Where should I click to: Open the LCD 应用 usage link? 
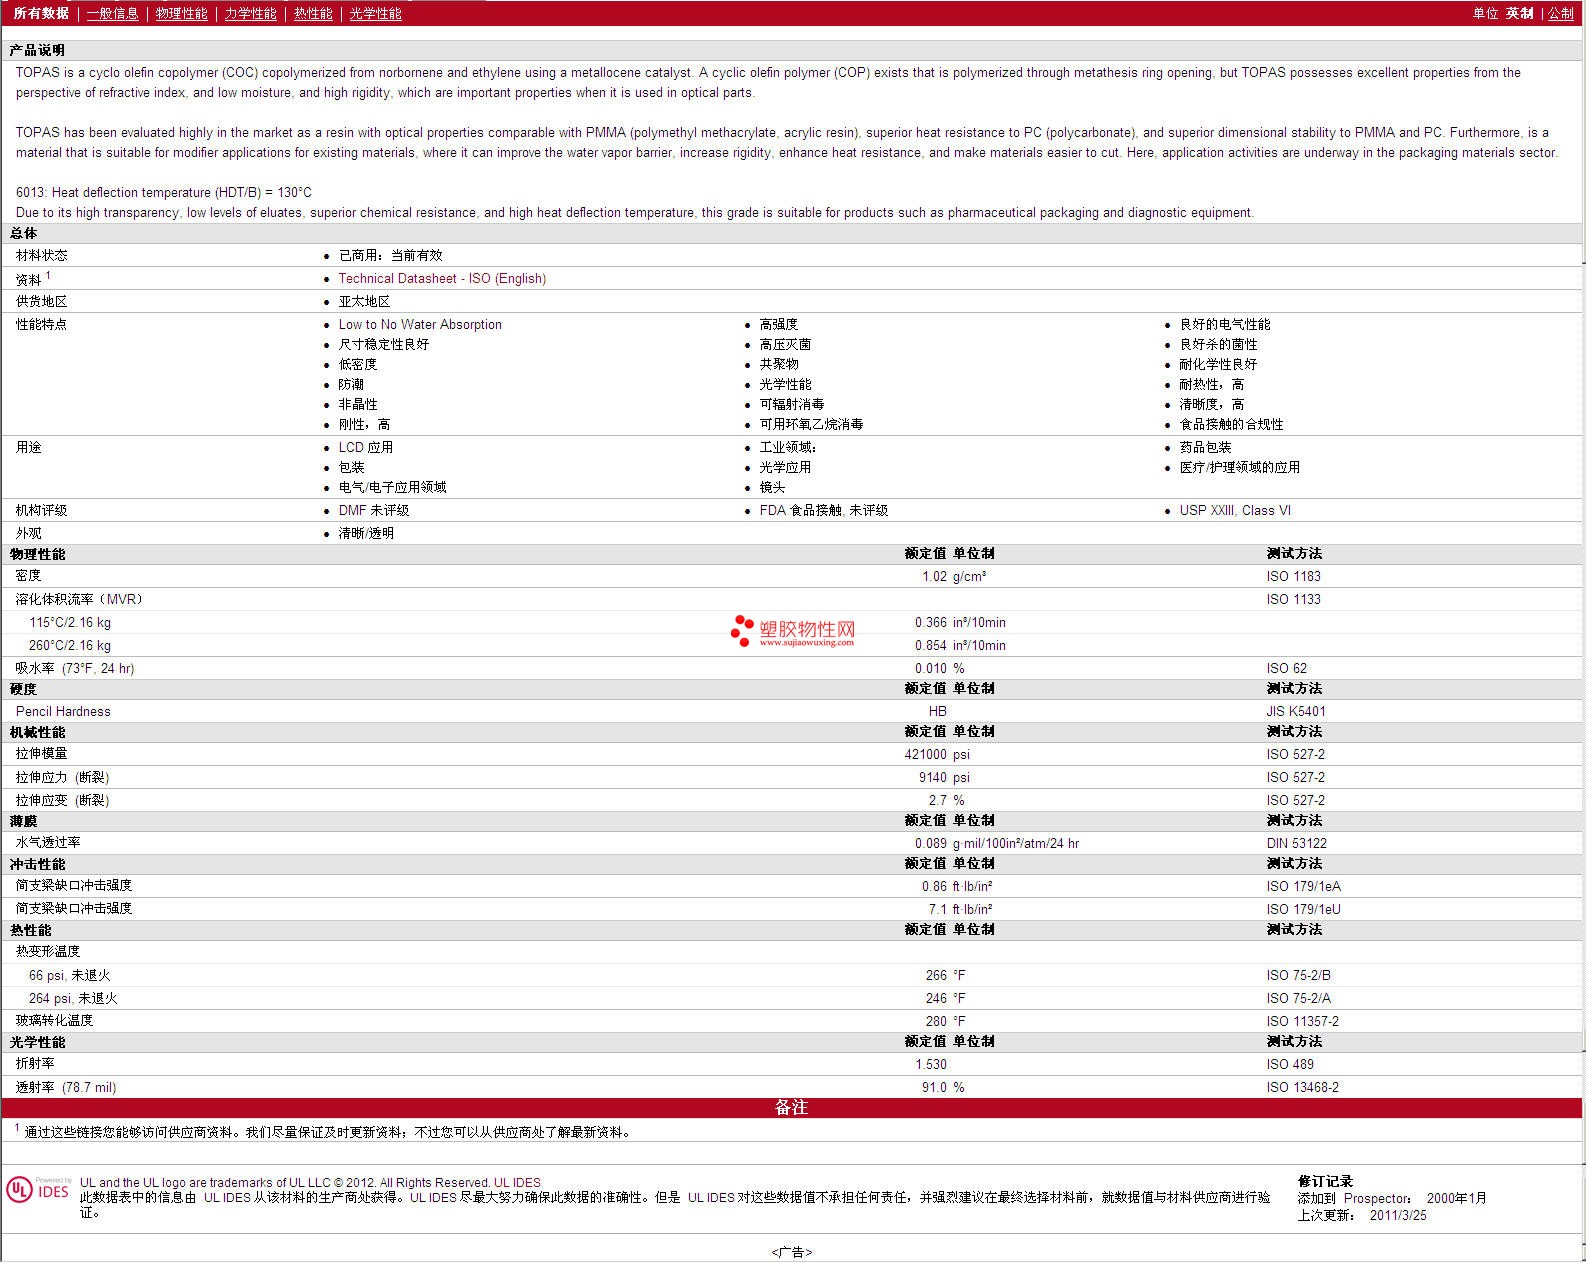(x=365, y=447)
